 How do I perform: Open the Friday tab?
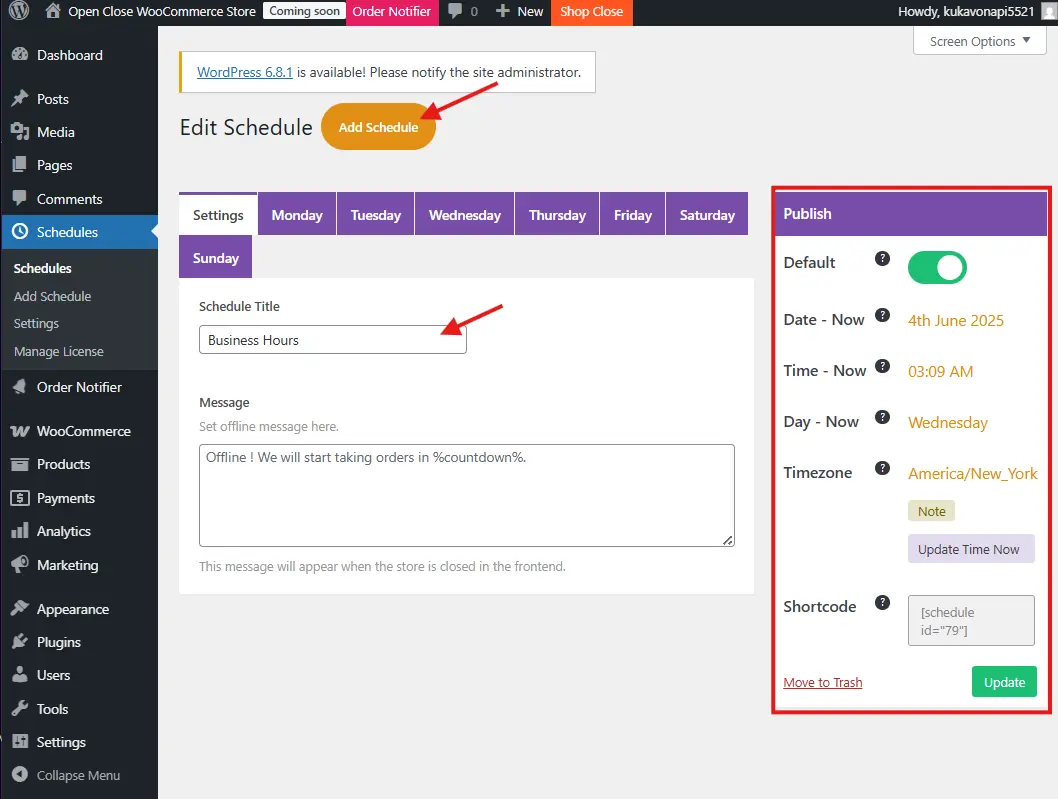[633, 215]
